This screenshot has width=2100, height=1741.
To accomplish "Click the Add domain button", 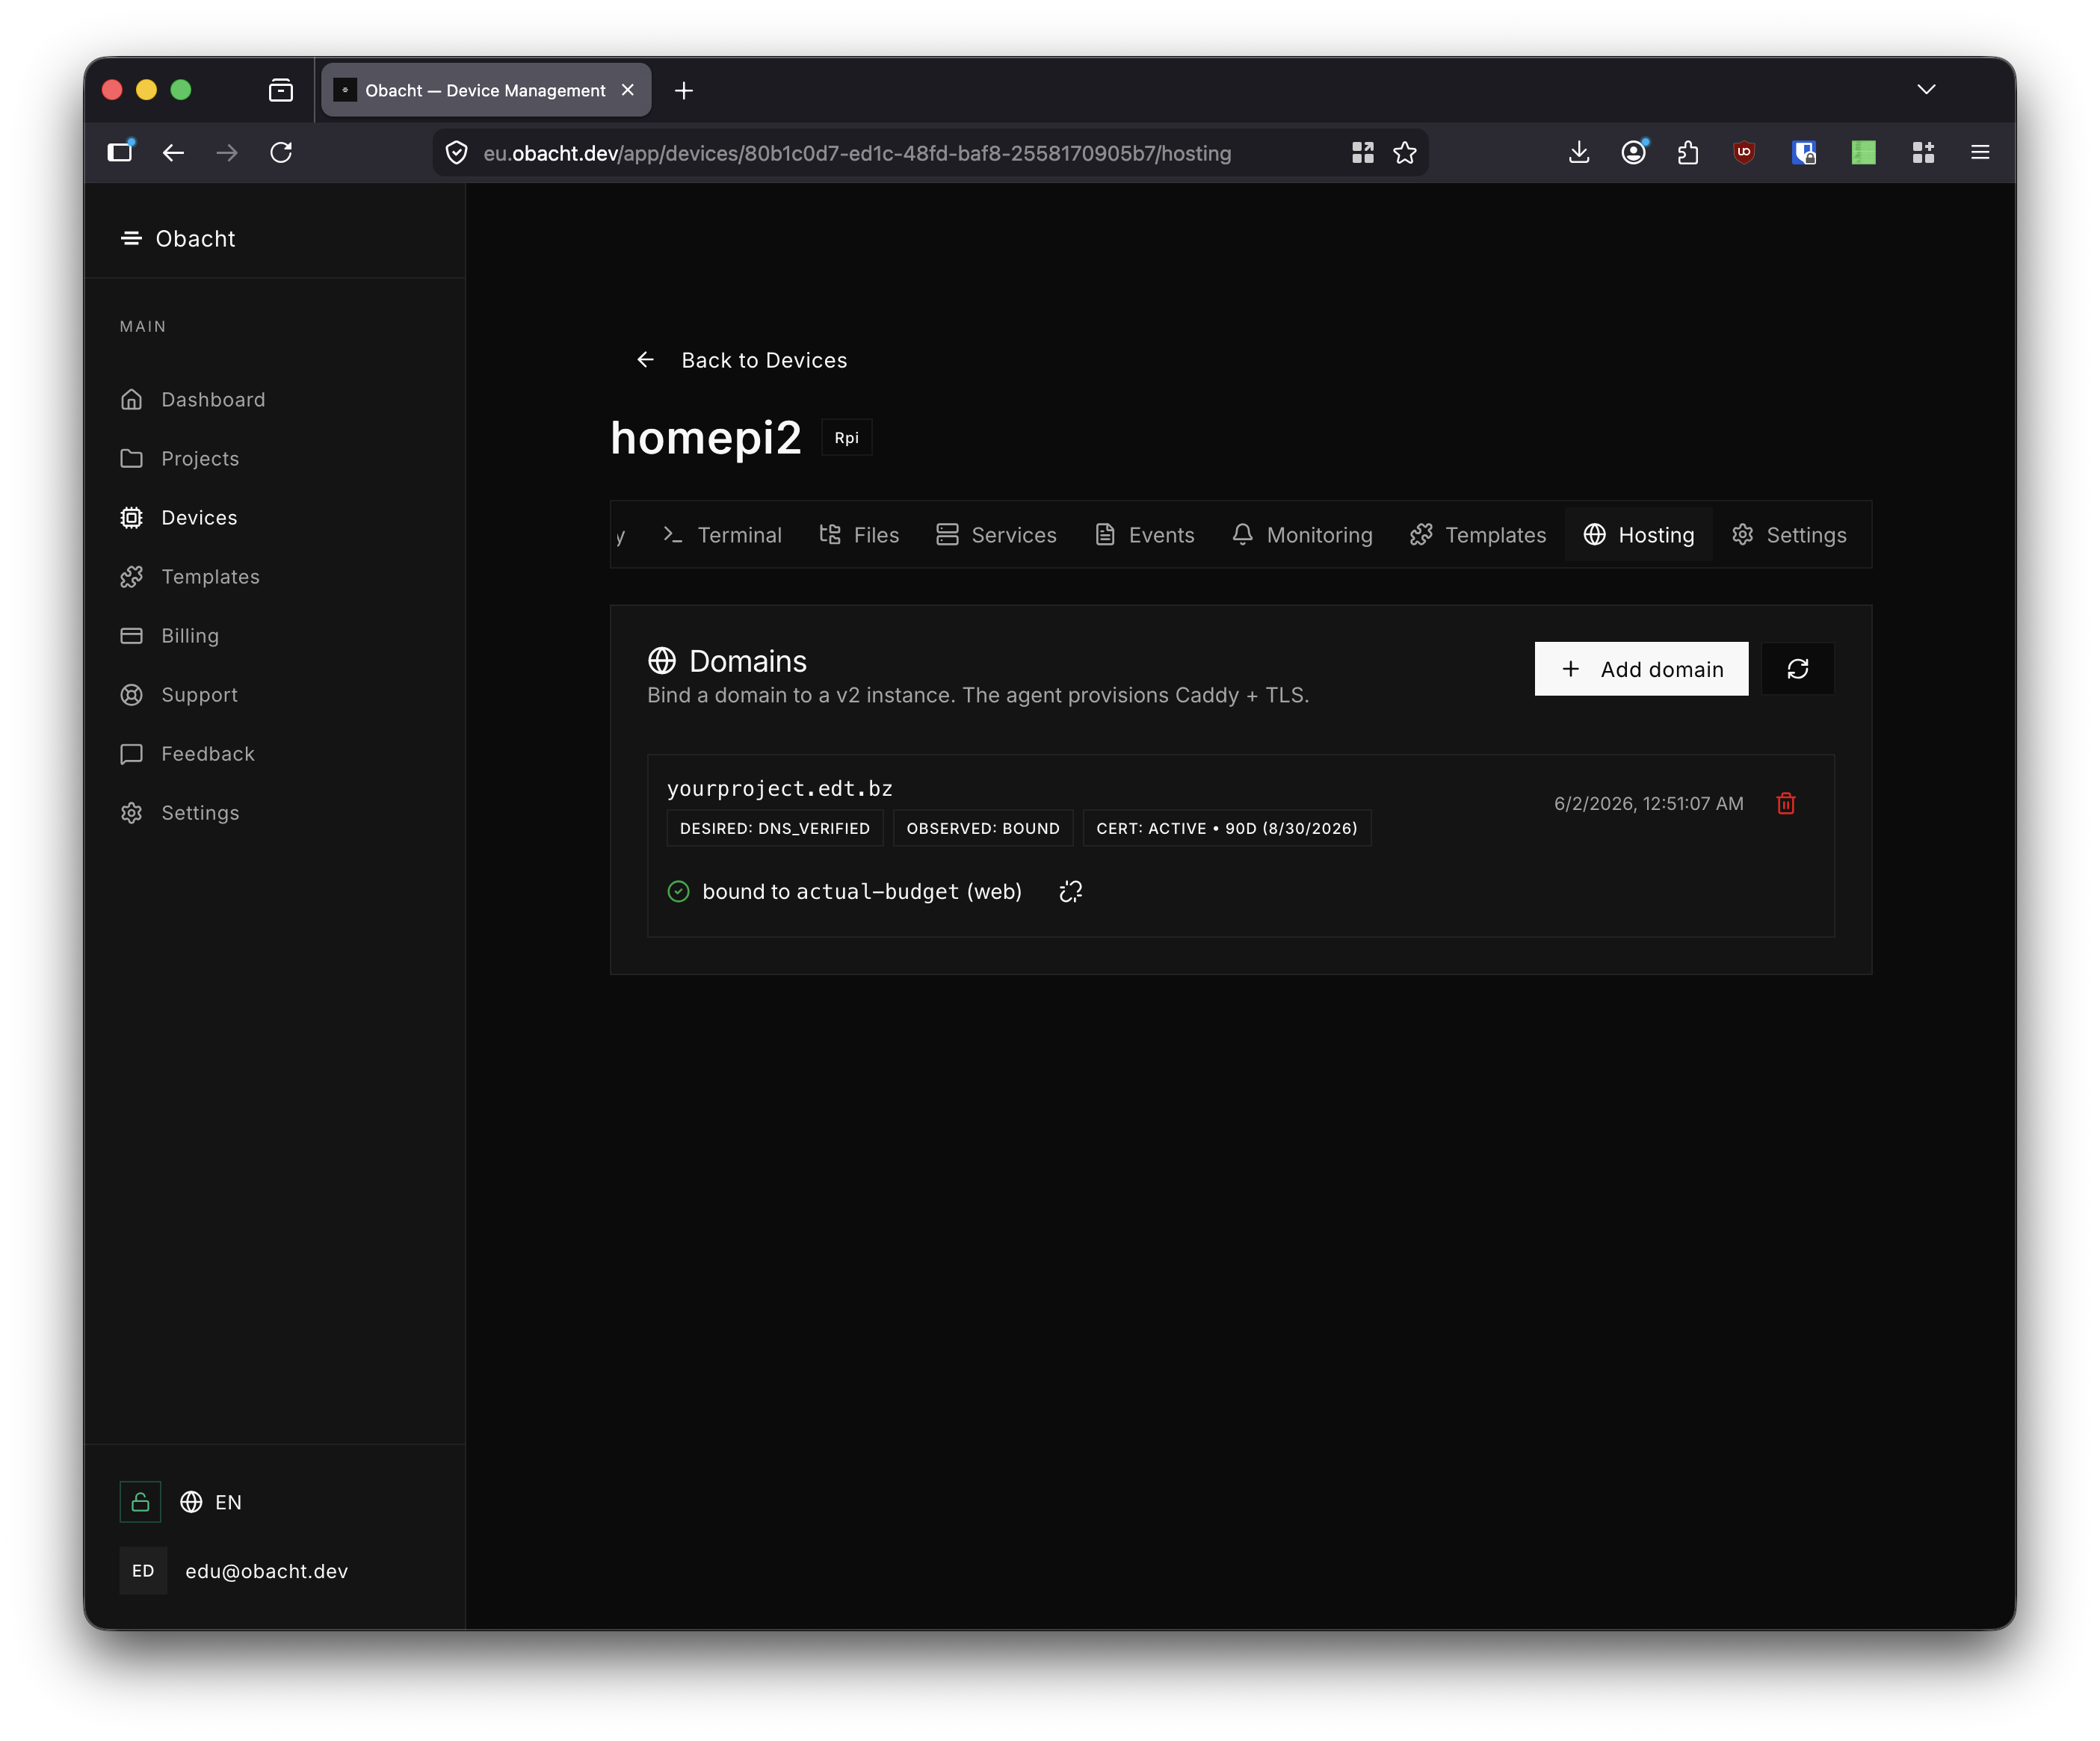I will [x=1641, y=669].
